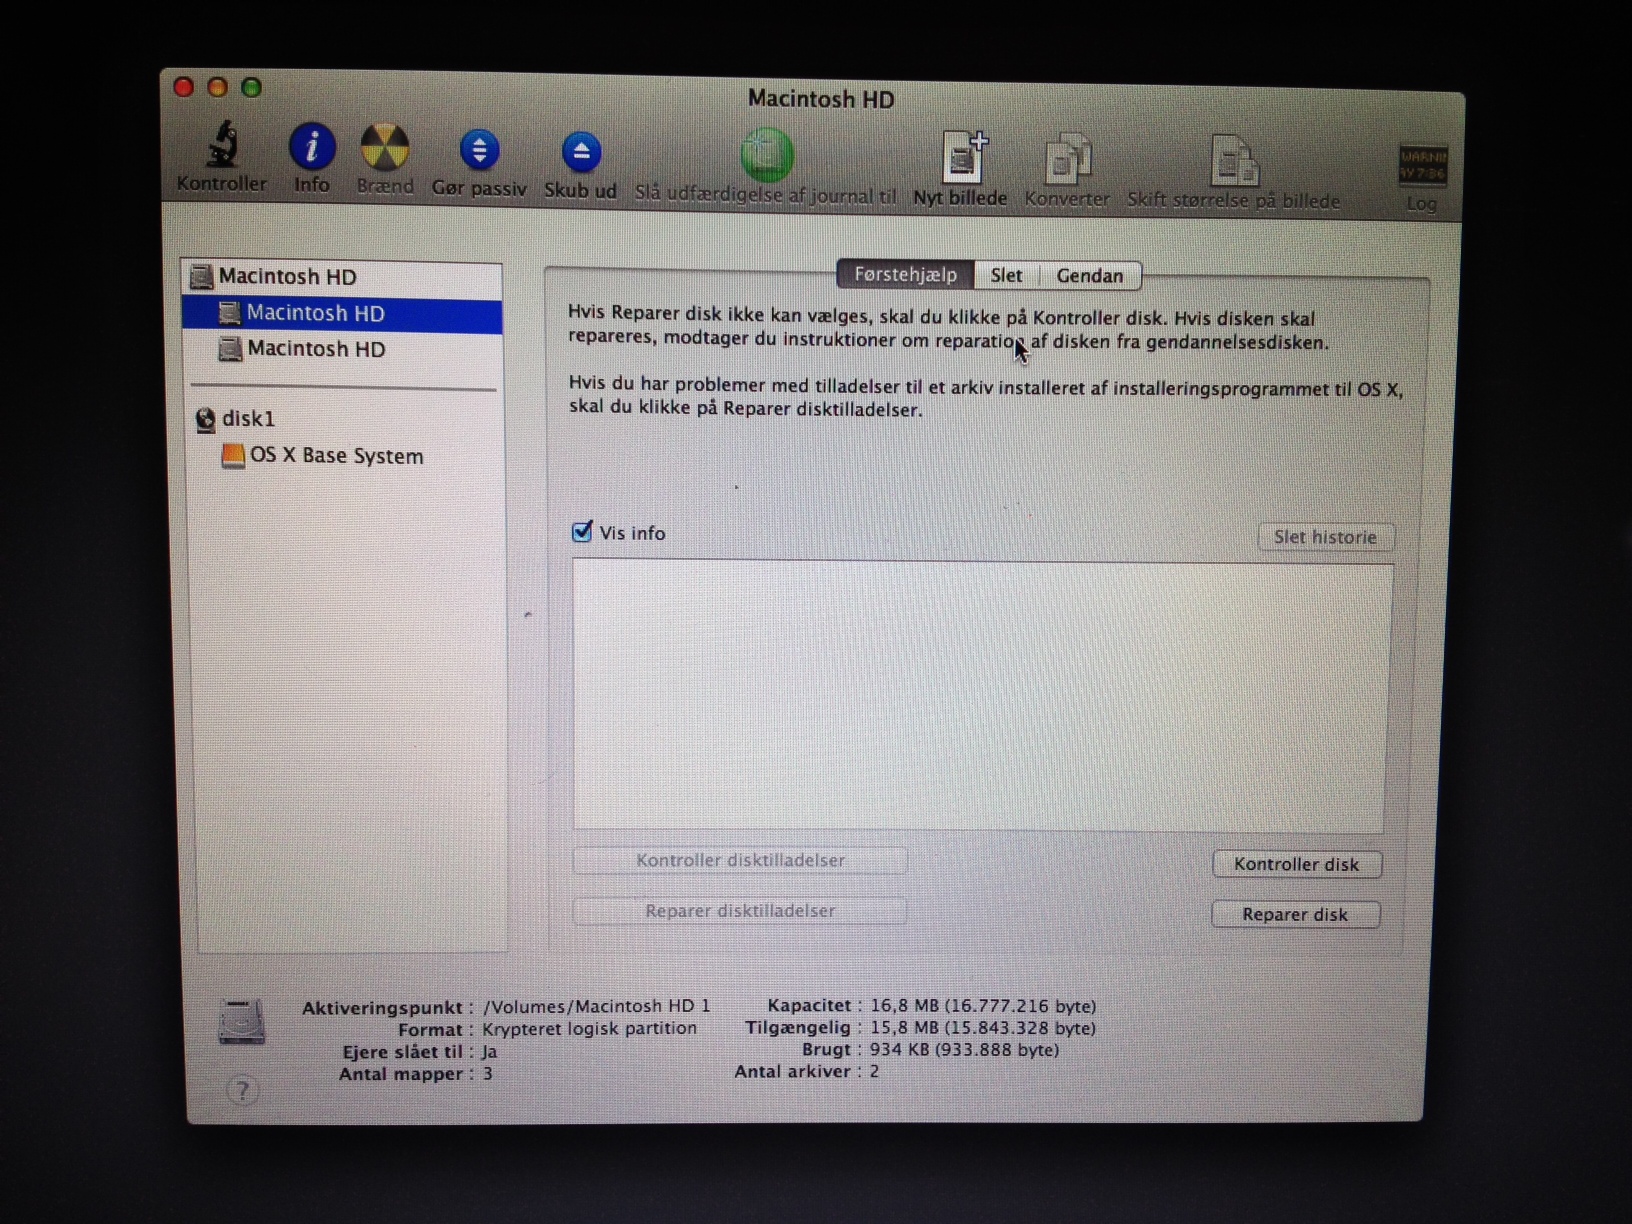Click the Konverter toolbar icon
Image resolution: width=1632 pixels, height=1224 pixels.
click(x=1068, y=159)
